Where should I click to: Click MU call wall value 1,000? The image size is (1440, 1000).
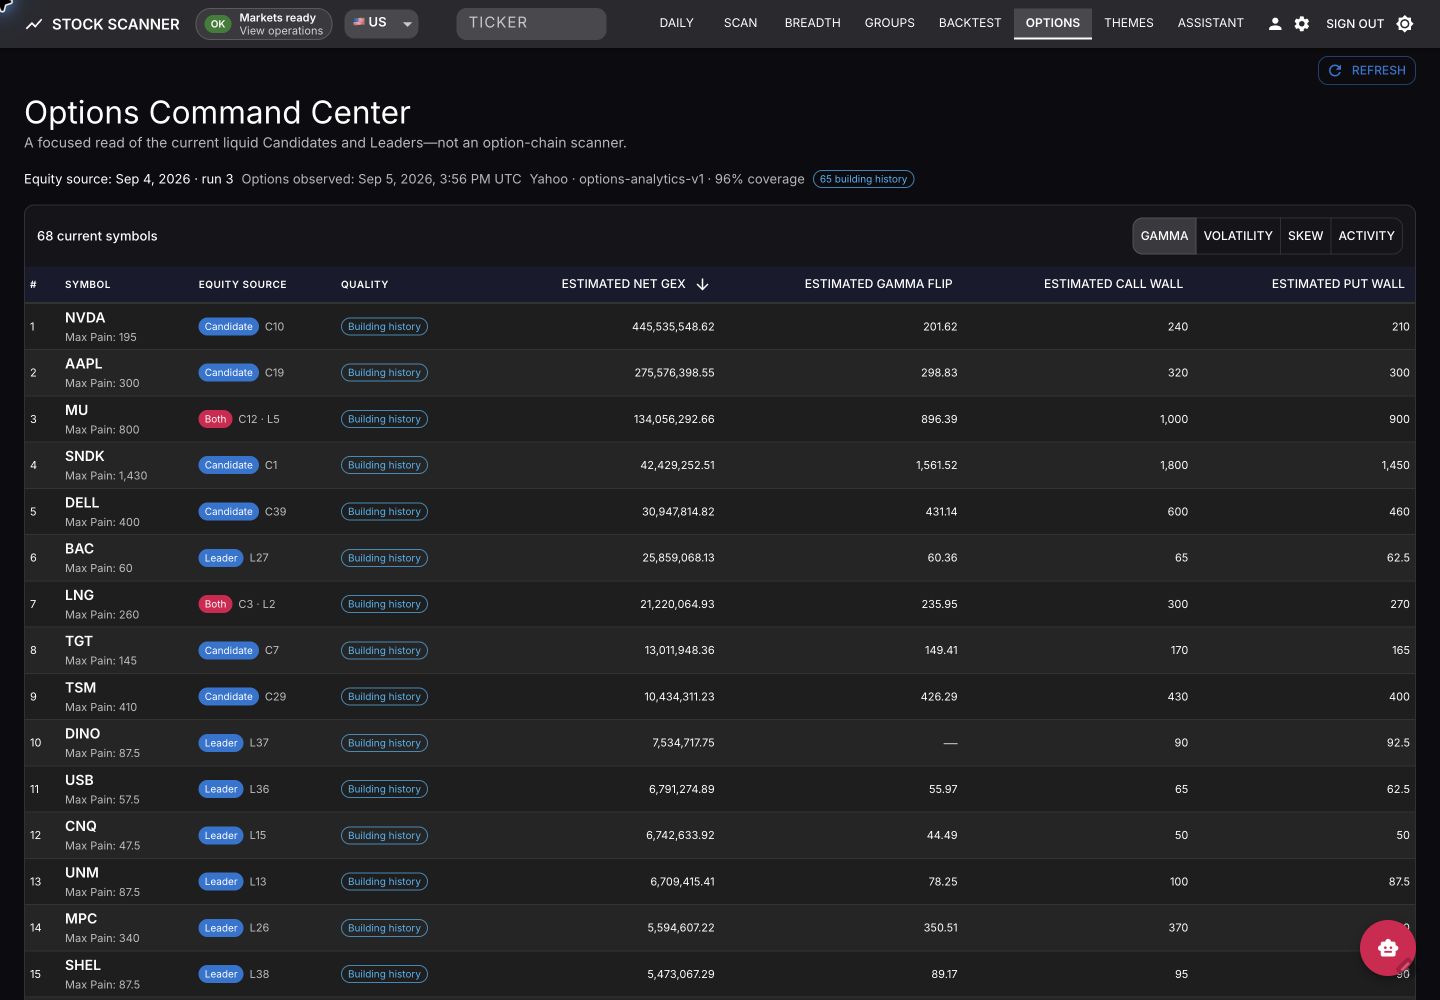coord(1174,419)
